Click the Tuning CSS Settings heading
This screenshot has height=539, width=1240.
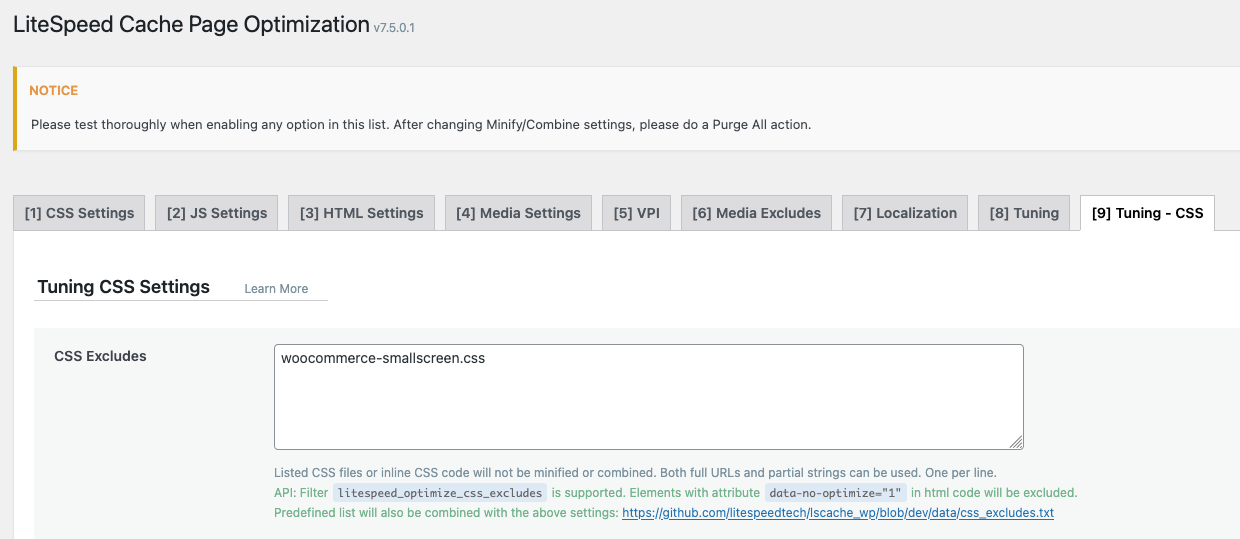pos(124,287)
